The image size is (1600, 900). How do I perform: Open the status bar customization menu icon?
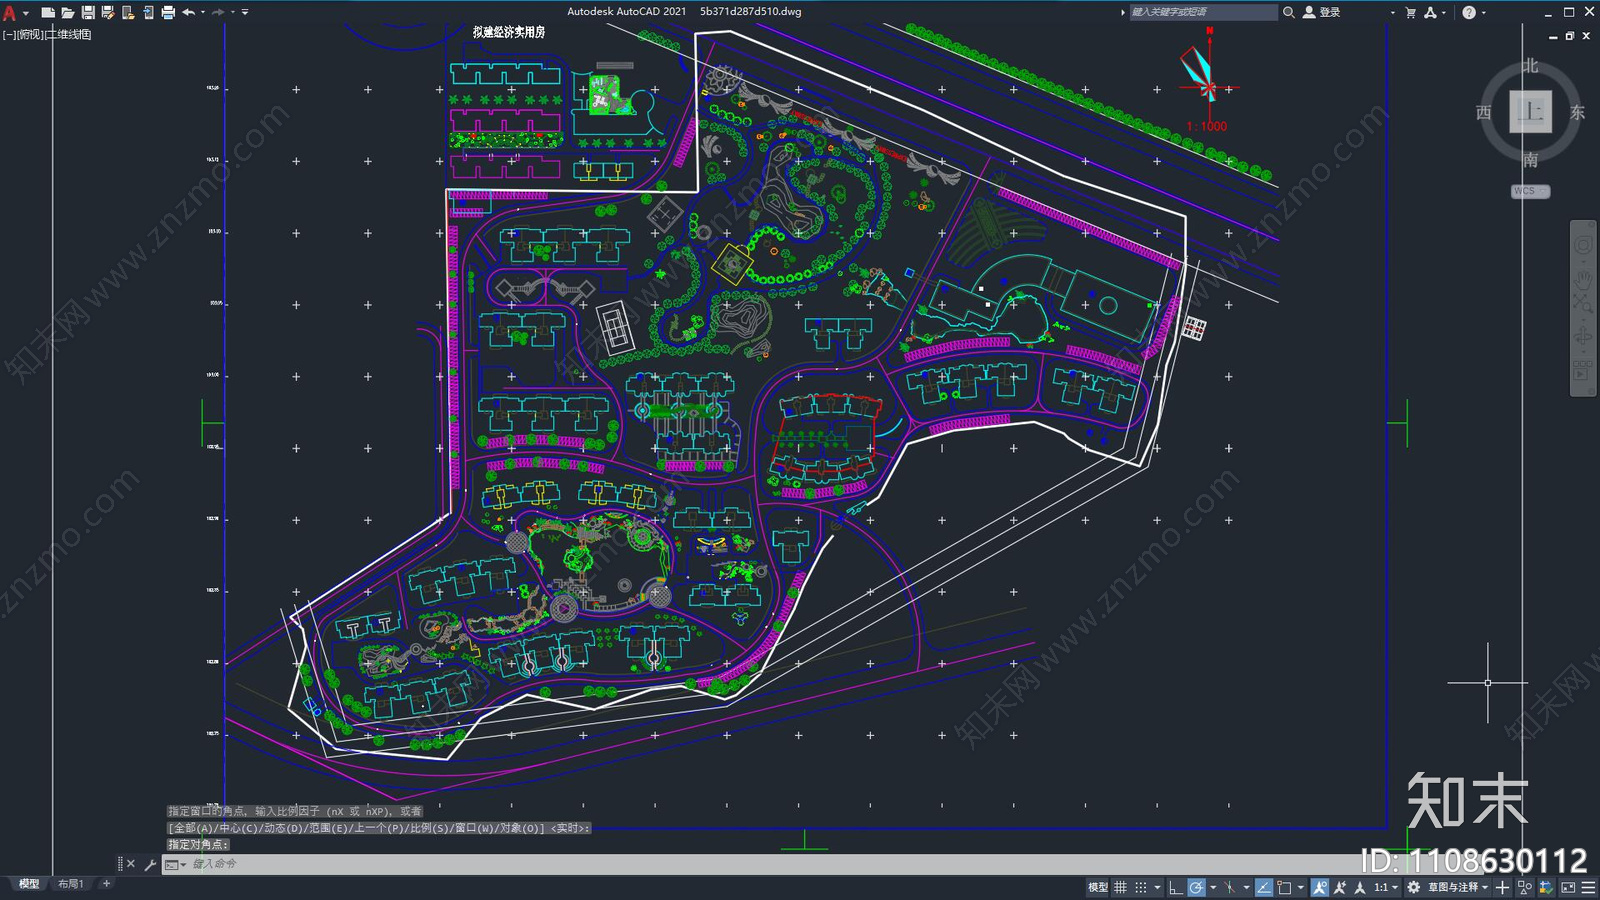(x=1589, y=887)
